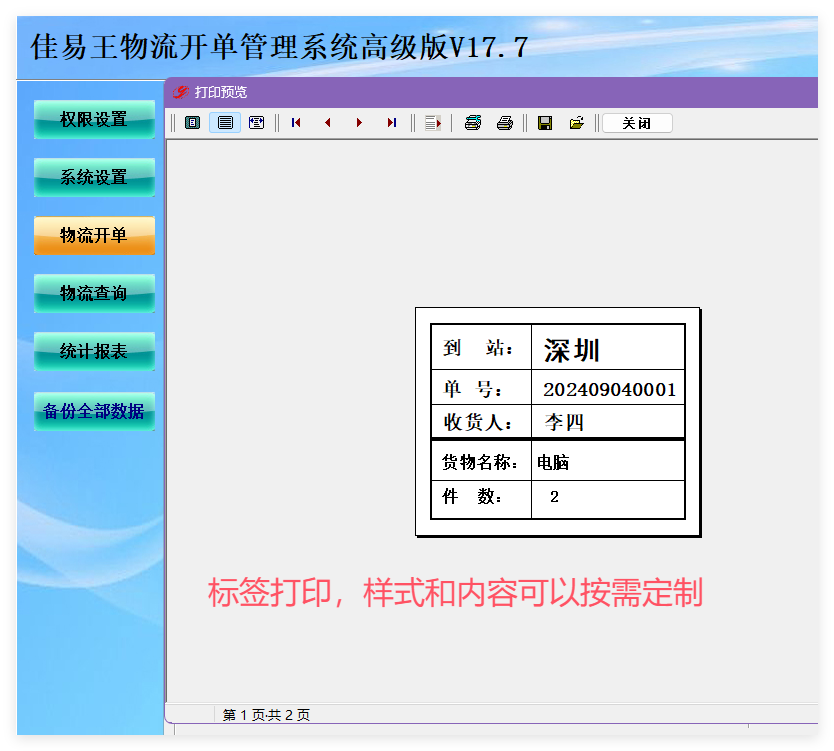Go to the next page
The height and width of the screenshot is (751, 834).
(360, 123)
